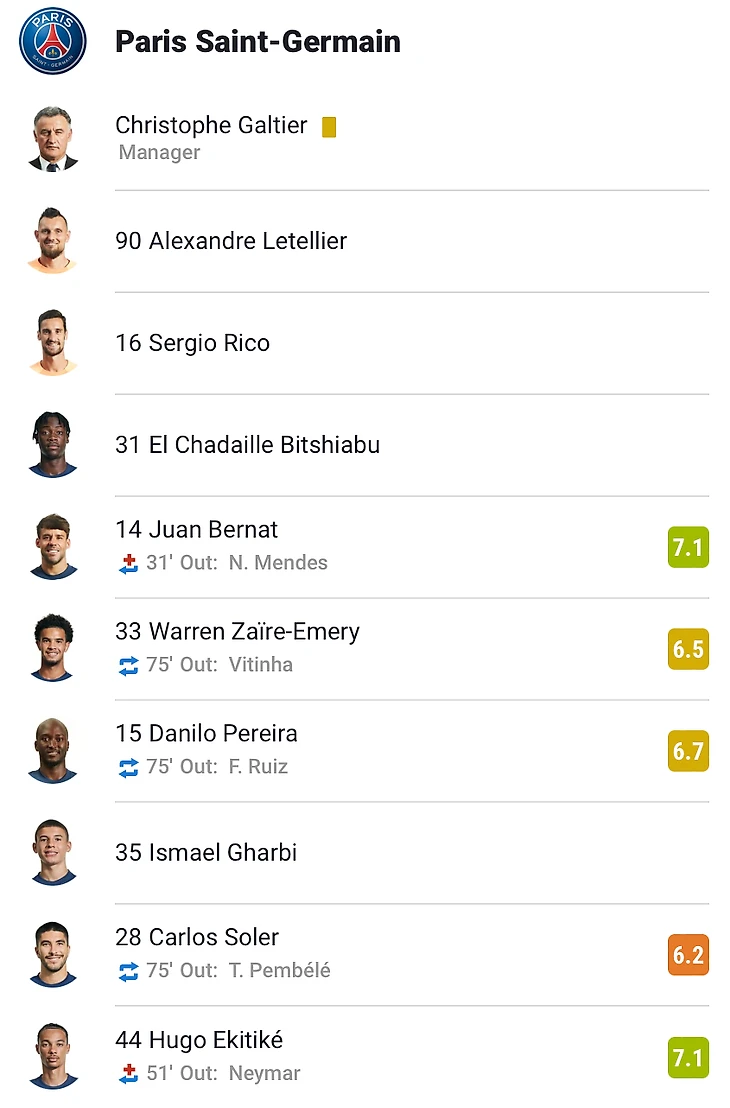
Task: Click Sergio Rico's avatar
Action: [53, 342]
